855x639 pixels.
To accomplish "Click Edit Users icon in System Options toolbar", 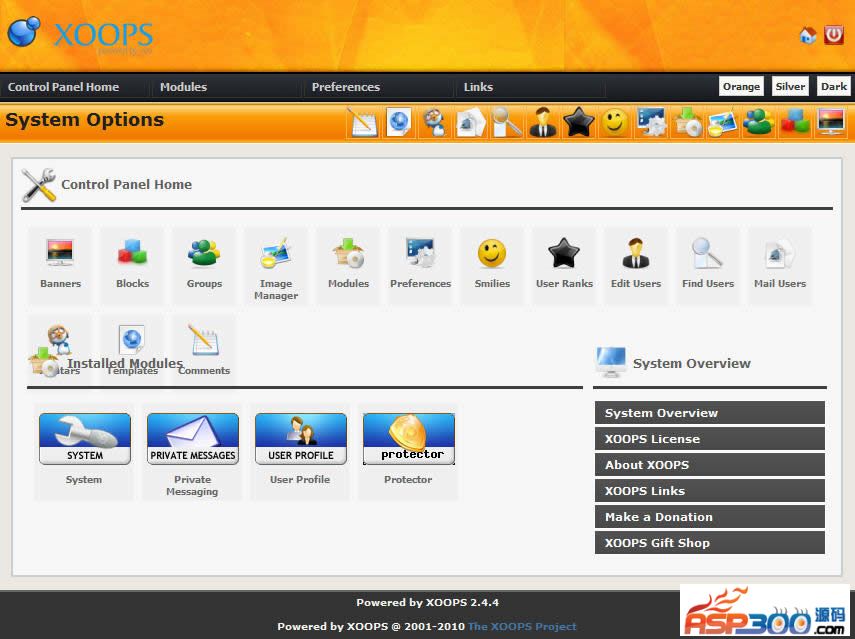I will click(543, 123).
